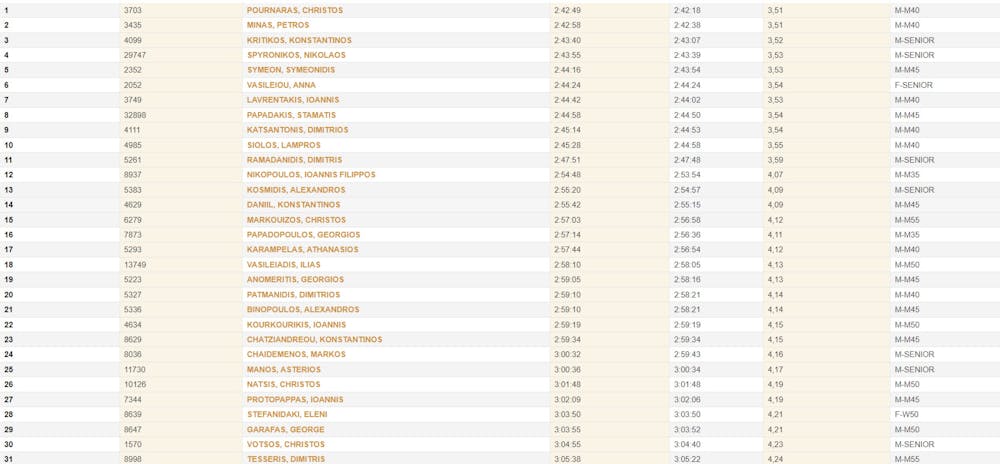This screenshot has height=464, width=1000.
Task: Click finish time 2:47:51
Action: [x=567, y=160]
